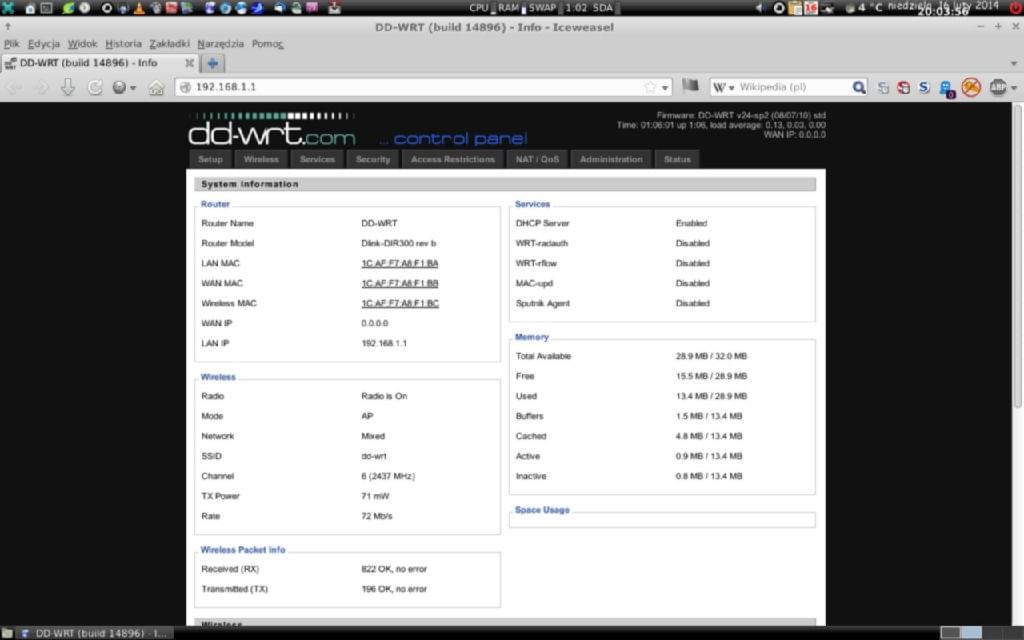The width and height of the screenshot is (1024, 640).
Task: Click the ABP Adblock Plus icon
Action: point(997,87)
